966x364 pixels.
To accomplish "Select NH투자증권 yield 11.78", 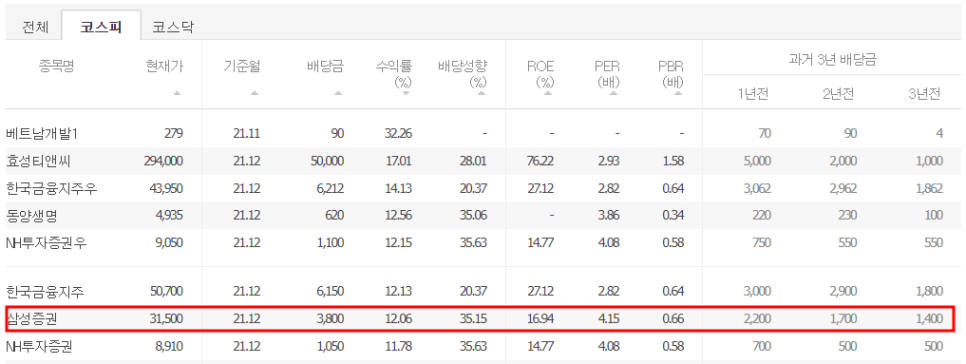I will coord(398,347).
